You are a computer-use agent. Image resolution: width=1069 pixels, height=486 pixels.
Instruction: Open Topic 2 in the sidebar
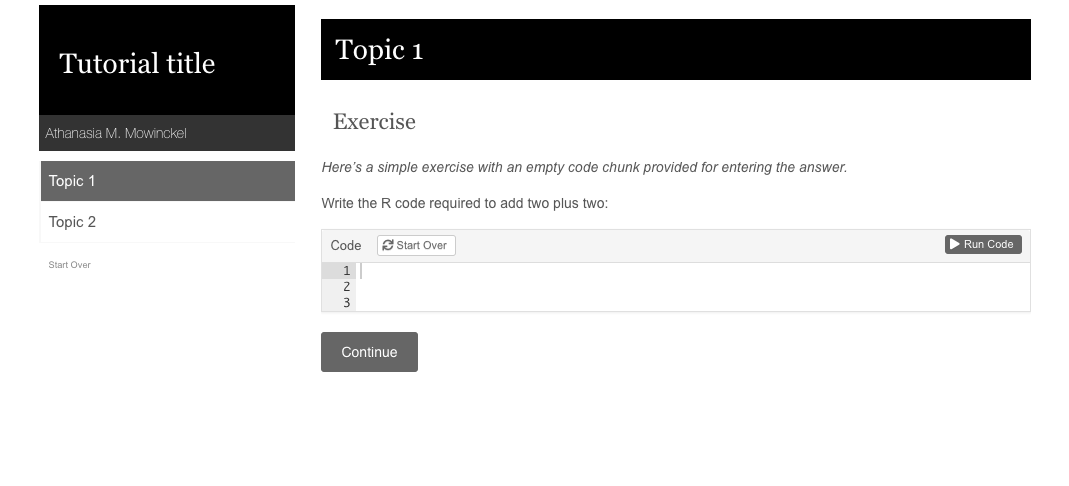[168, 222]
